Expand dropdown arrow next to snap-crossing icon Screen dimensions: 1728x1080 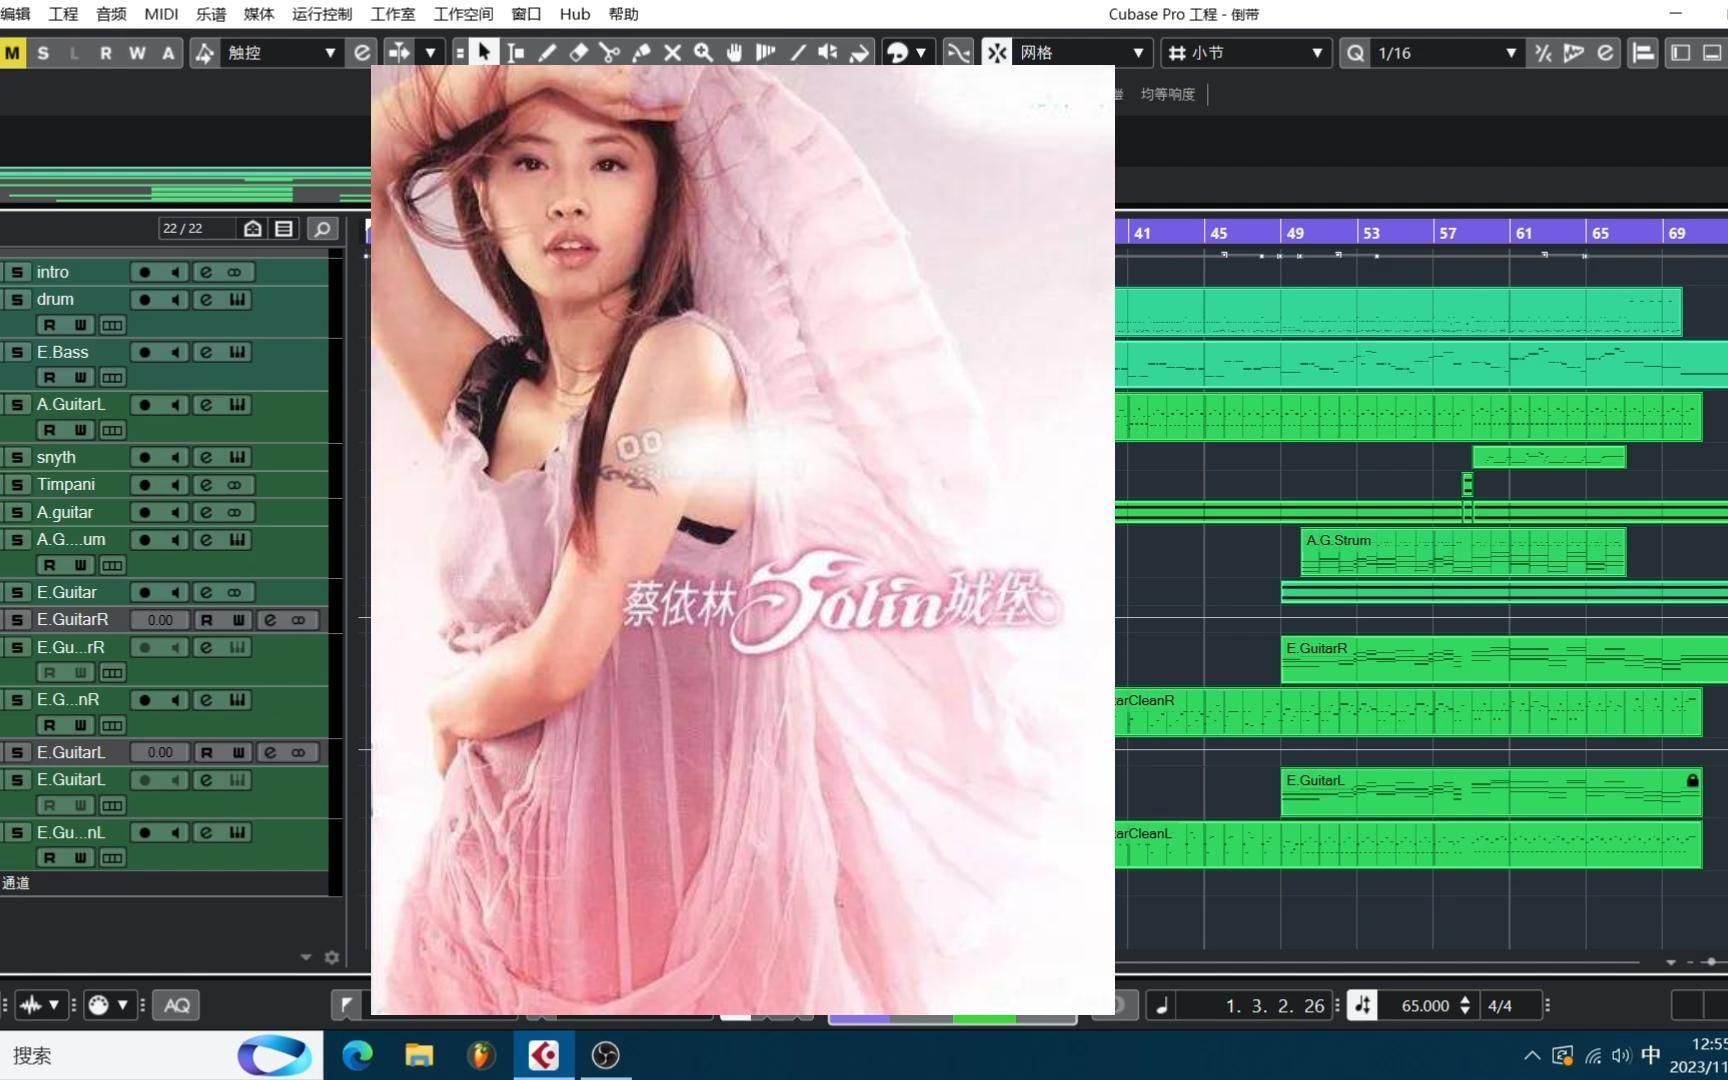431,53
